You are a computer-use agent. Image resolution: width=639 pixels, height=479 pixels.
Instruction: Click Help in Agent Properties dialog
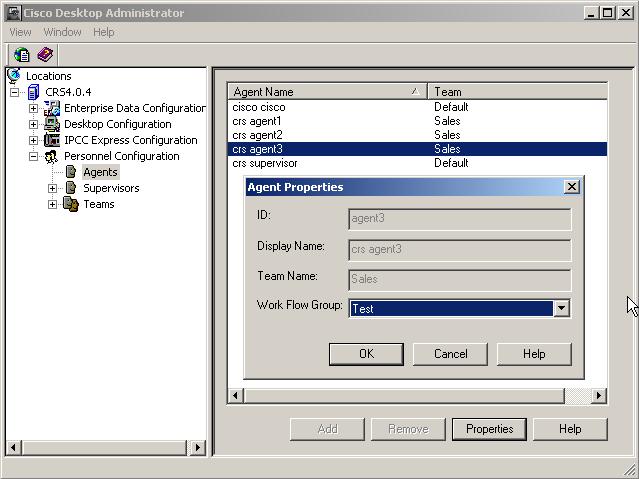tap(534, 353)
